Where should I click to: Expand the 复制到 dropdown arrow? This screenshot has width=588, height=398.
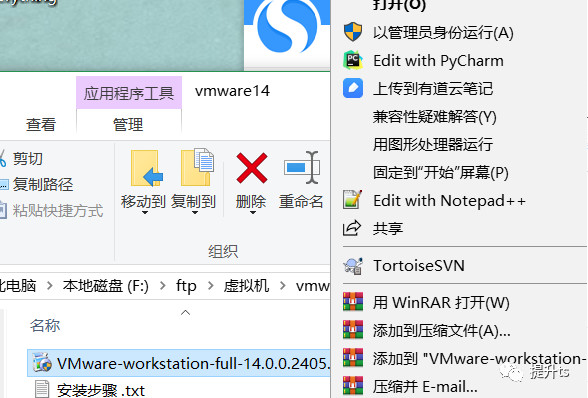pyautogui.click(x=195, y=213)
